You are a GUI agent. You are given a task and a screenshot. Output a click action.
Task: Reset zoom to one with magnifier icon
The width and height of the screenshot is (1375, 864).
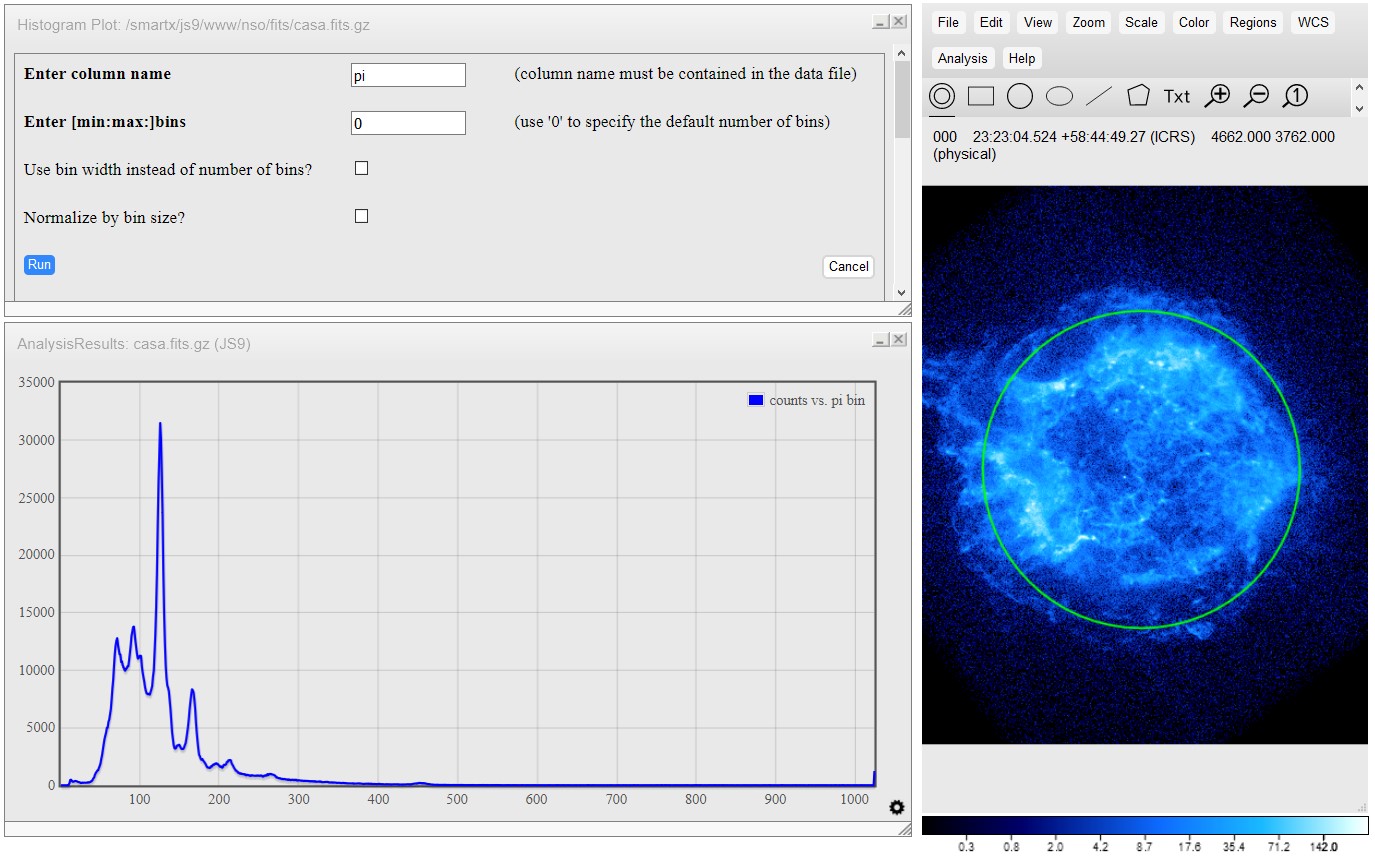pos(1295,96)
